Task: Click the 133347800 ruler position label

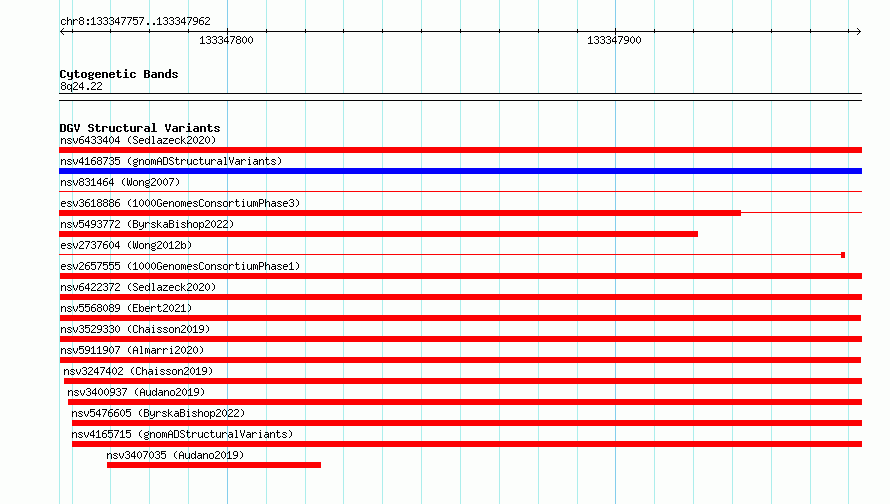Action: [x=226, y=40]
